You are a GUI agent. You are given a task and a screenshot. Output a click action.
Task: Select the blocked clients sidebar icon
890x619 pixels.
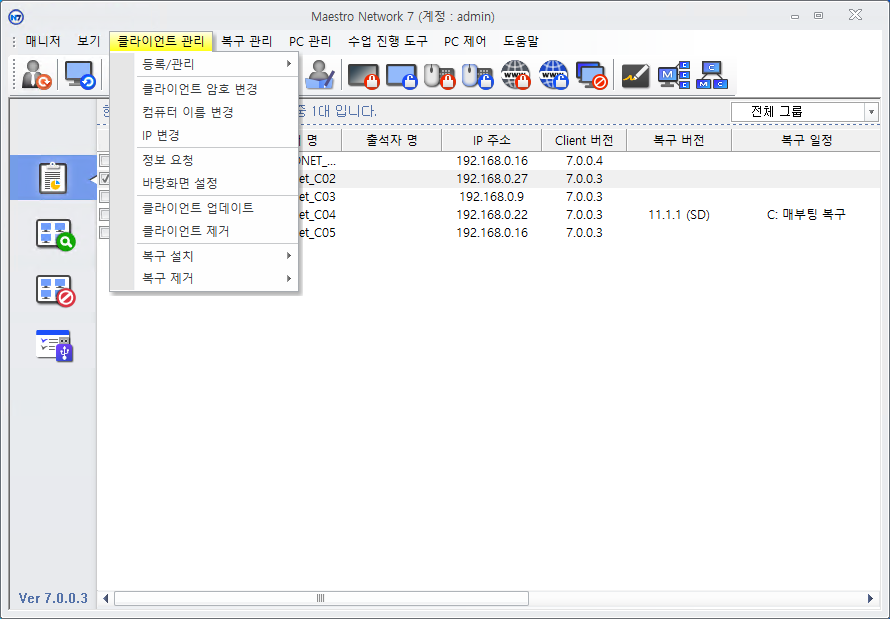pyautogui.click(x=55, y=290)
